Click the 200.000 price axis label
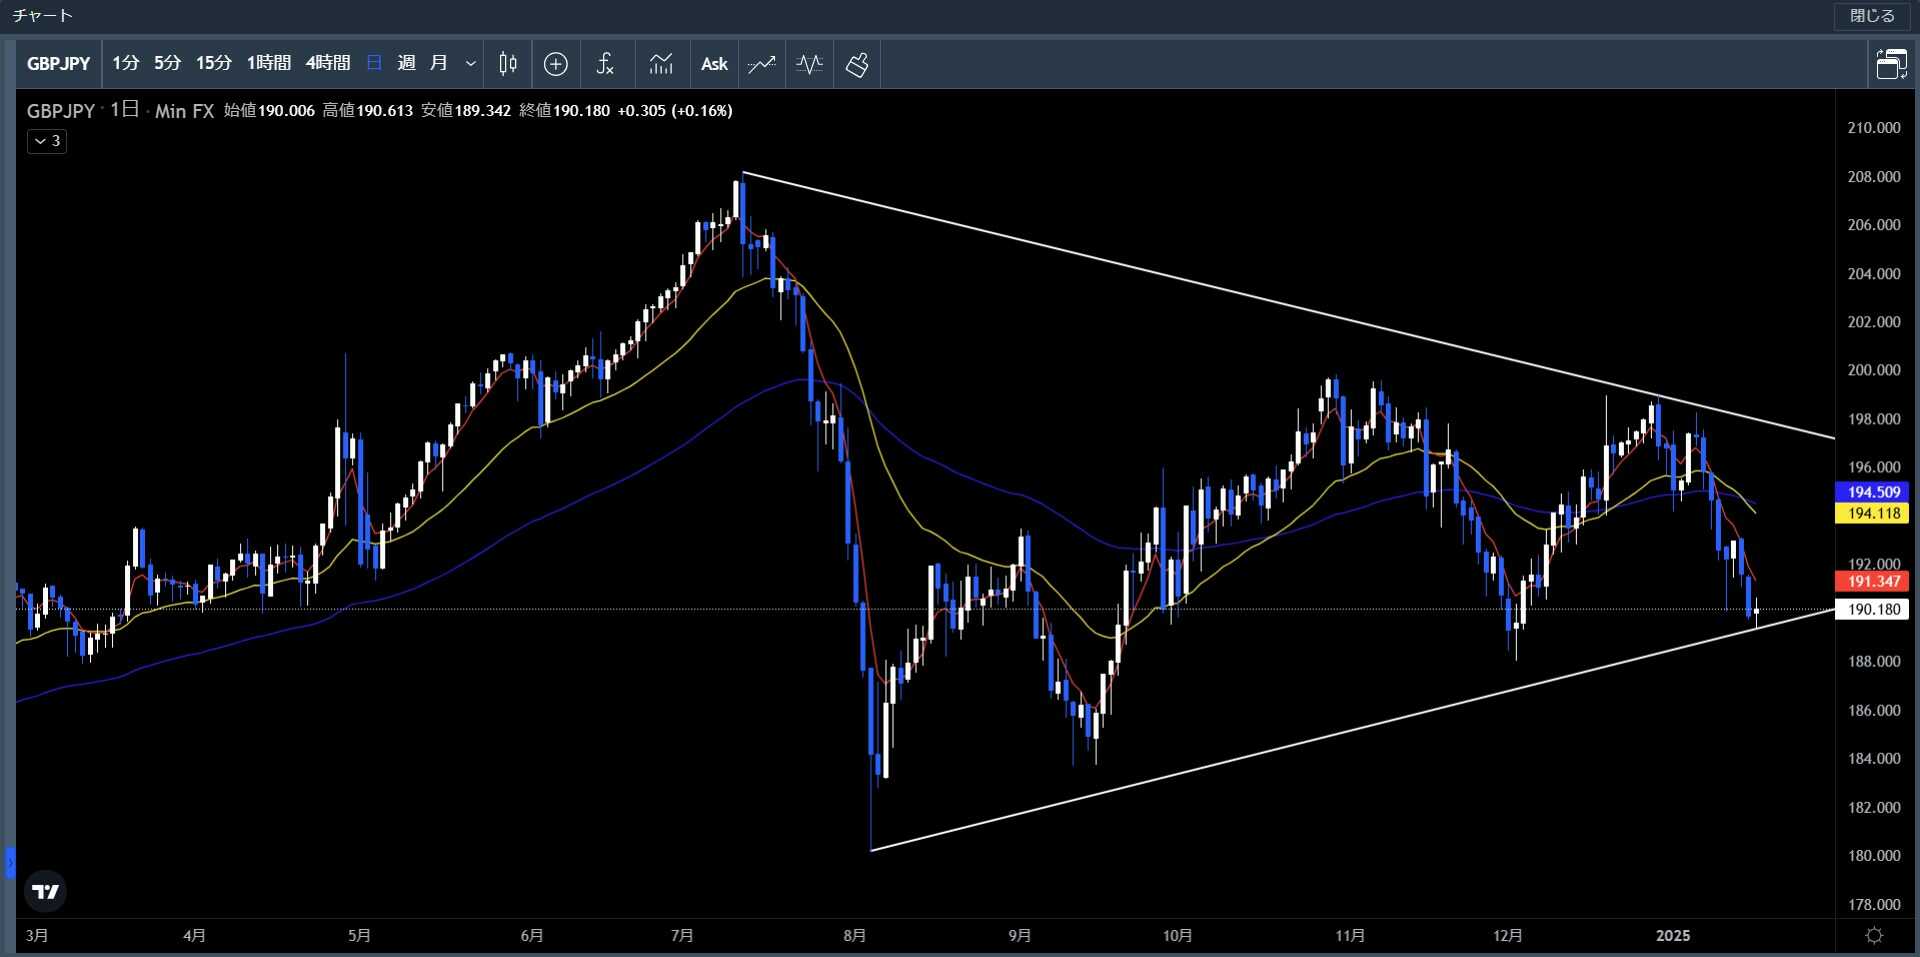 click(1873, 370)
